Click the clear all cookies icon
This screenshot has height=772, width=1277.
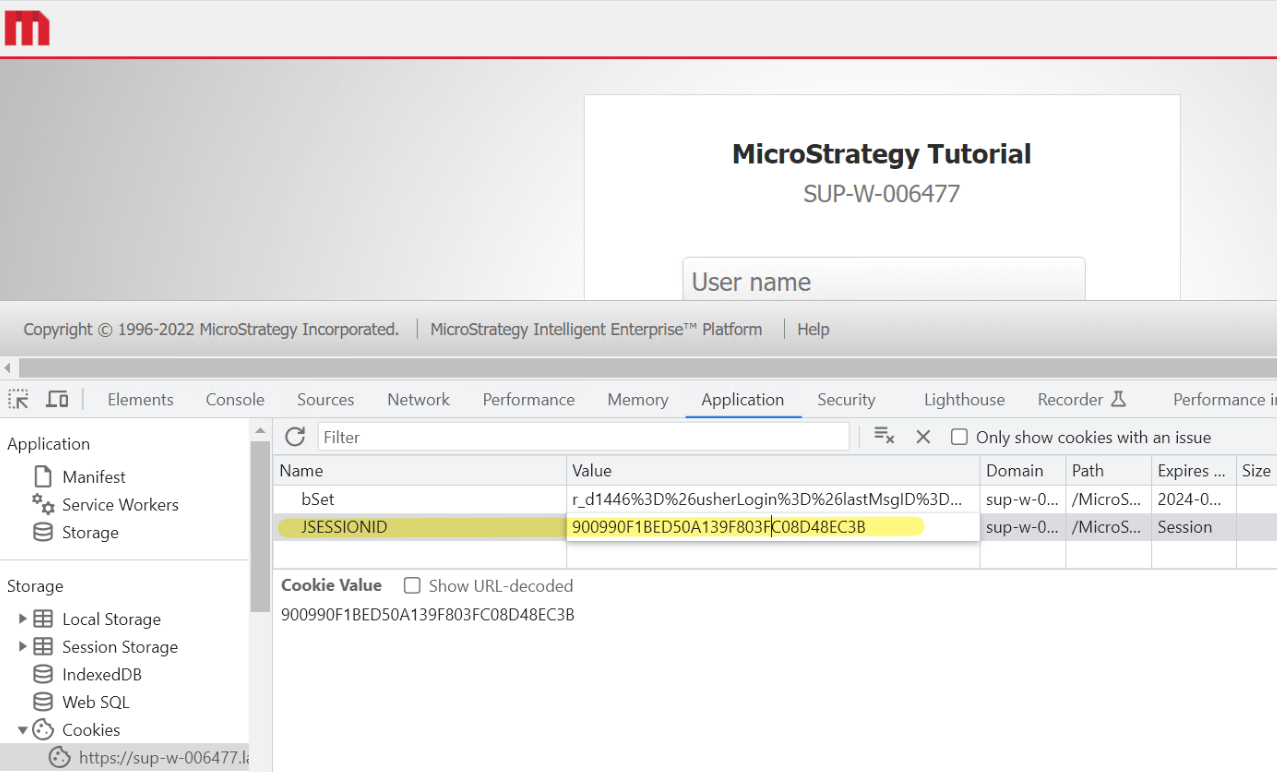884,436
